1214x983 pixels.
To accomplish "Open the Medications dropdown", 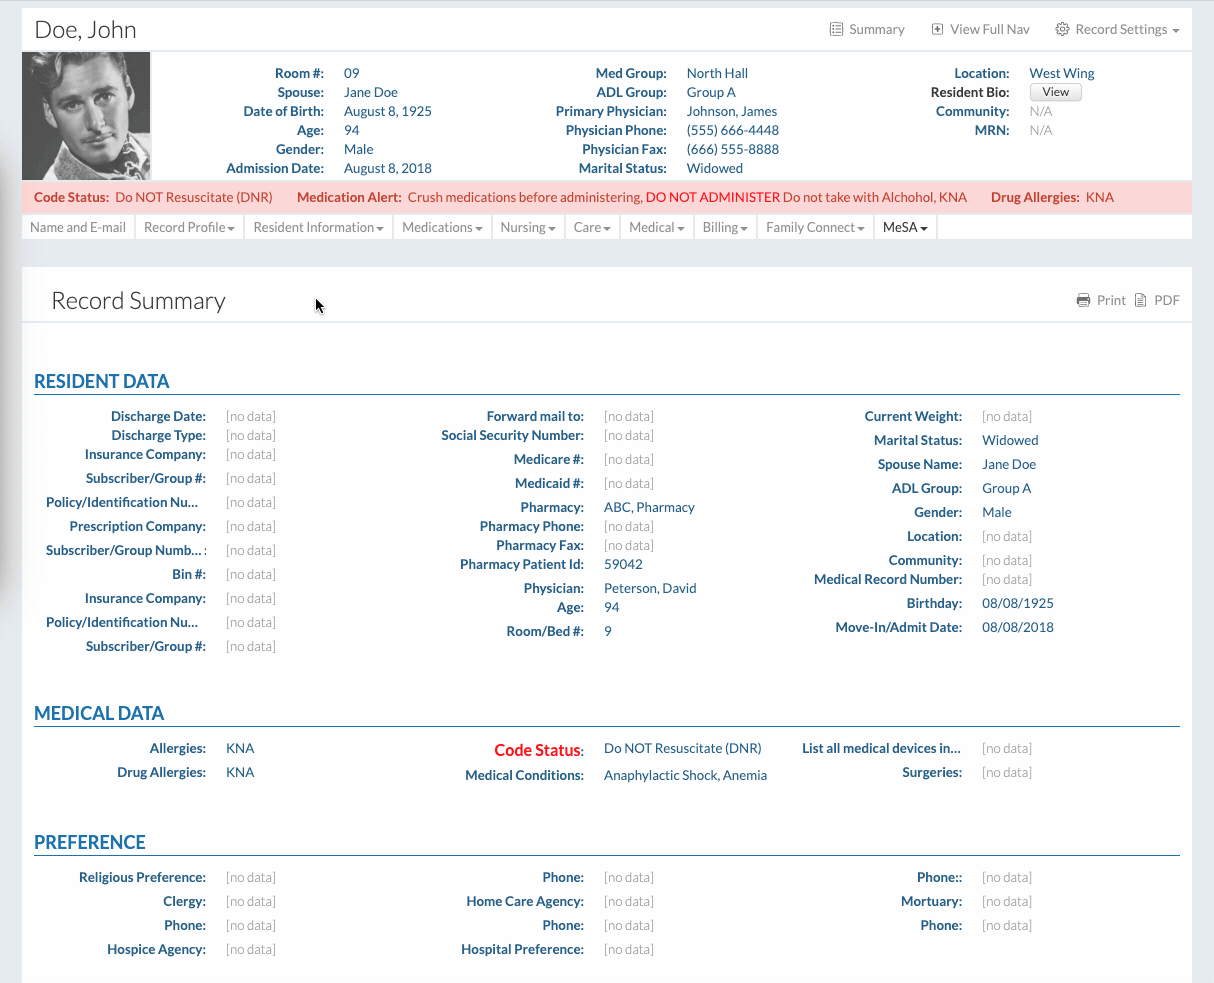I will (442, 228).
